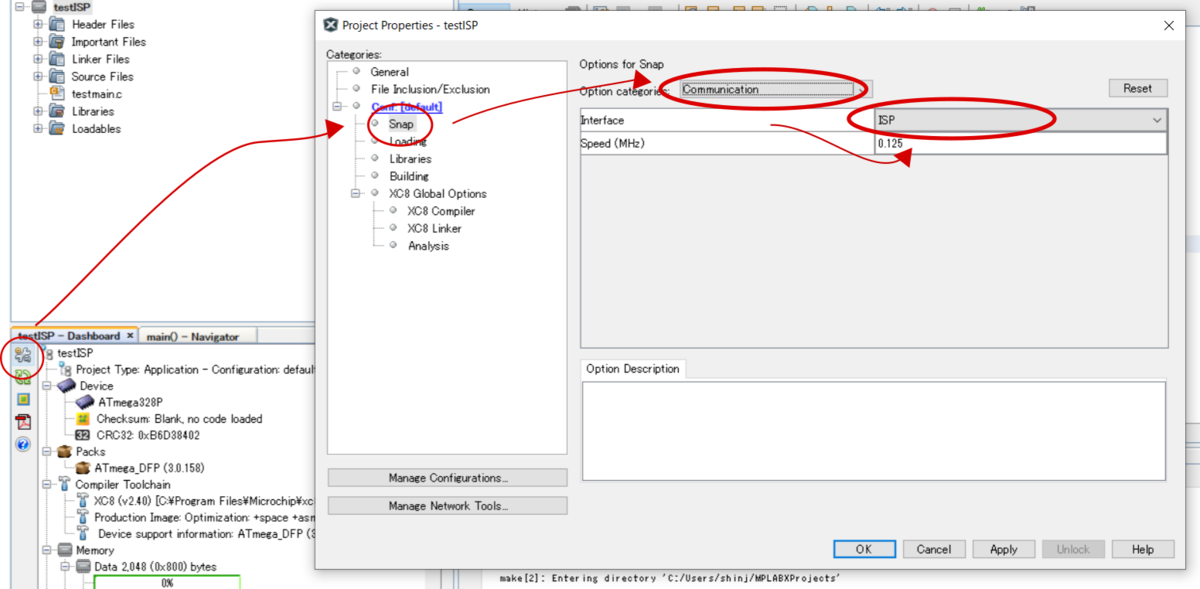
Task: Select XC8 Compiler category
Action: point(441,211)
